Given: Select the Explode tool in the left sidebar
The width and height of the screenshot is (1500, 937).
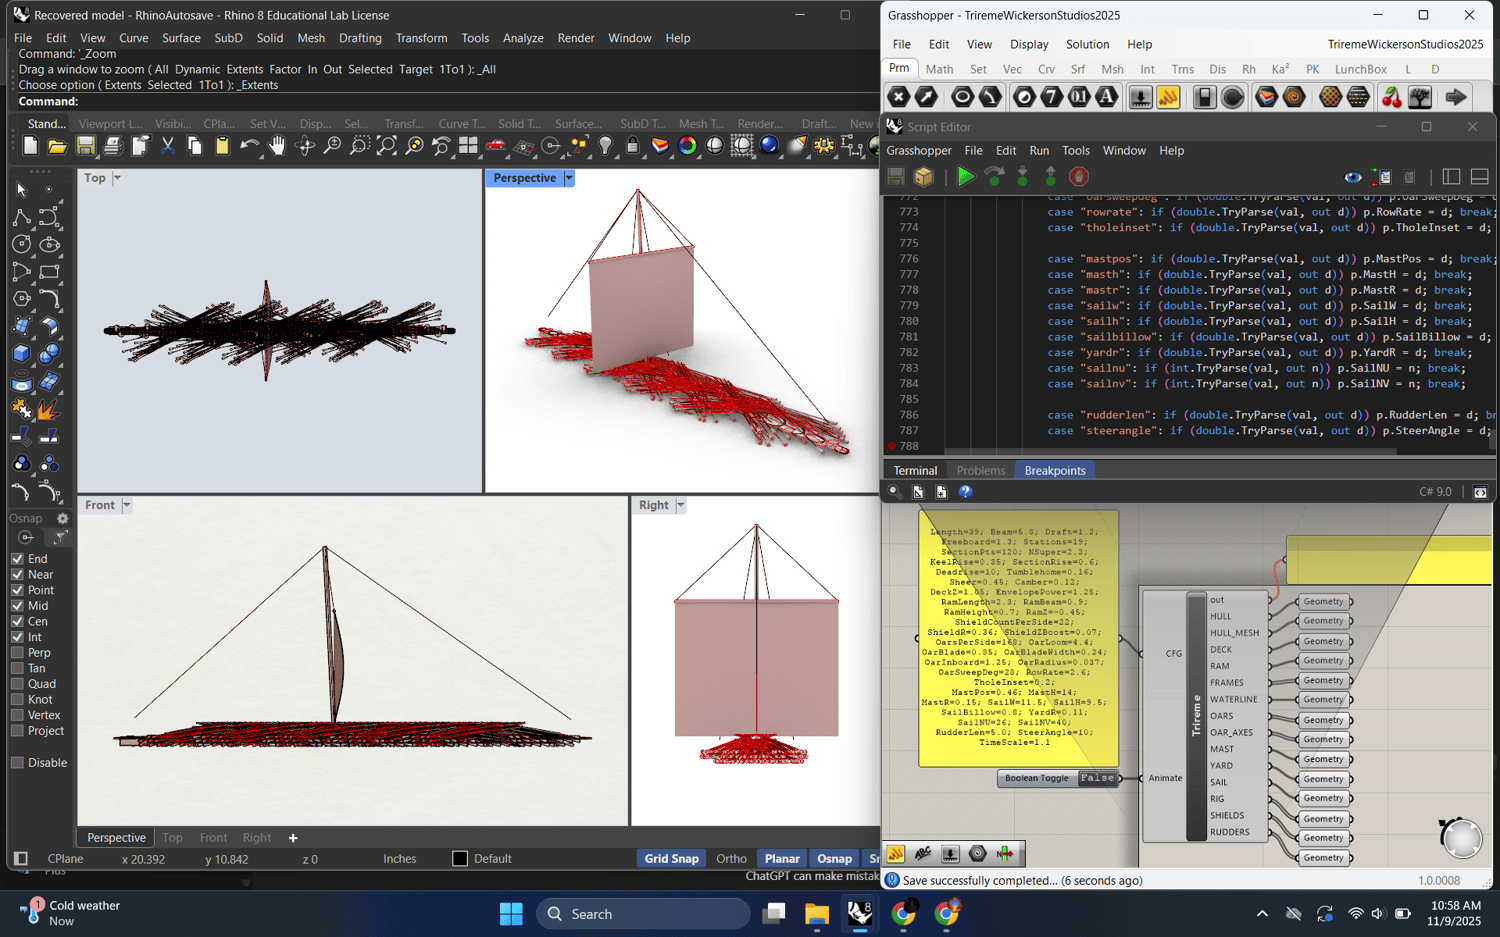Looking at the screenshot, I should pyautogui.click(x=48, y=410).
